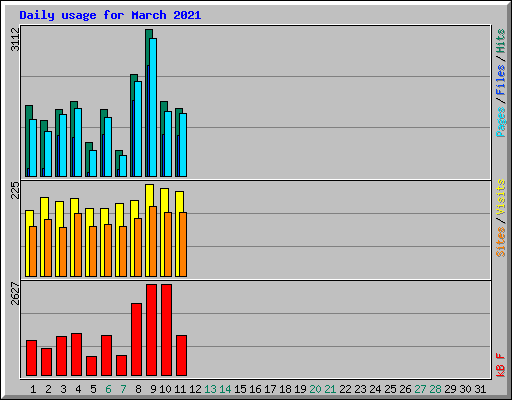Click the red KB bar for day 9
The height and width of the screenshot is (400, 512).
click(151, 330)
